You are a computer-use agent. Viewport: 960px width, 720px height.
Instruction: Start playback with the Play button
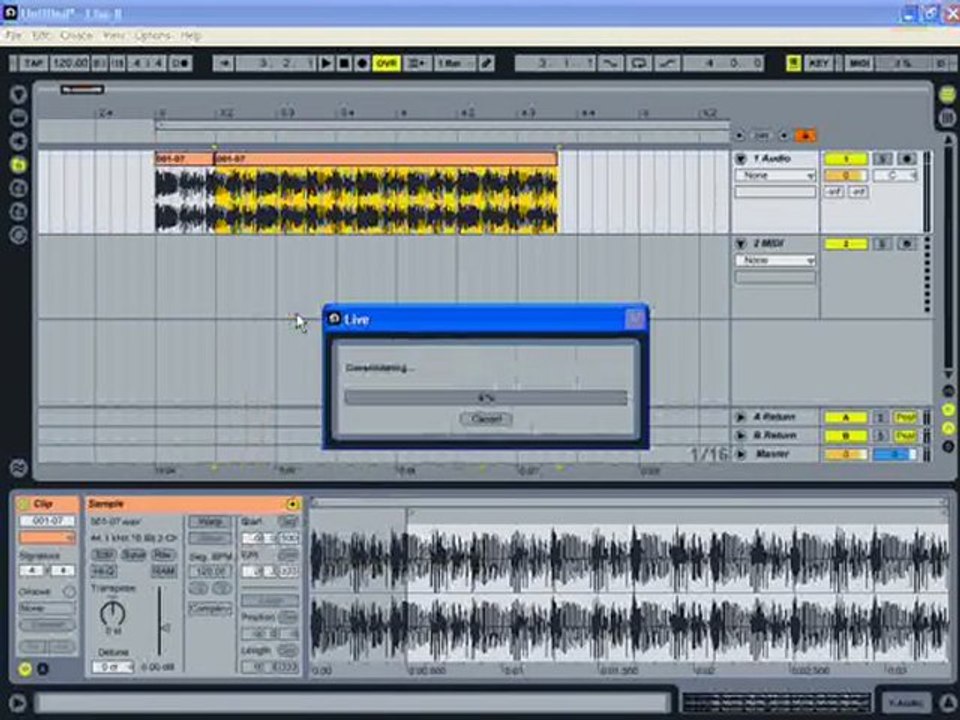pyautogui.click(x=326, y=63)
